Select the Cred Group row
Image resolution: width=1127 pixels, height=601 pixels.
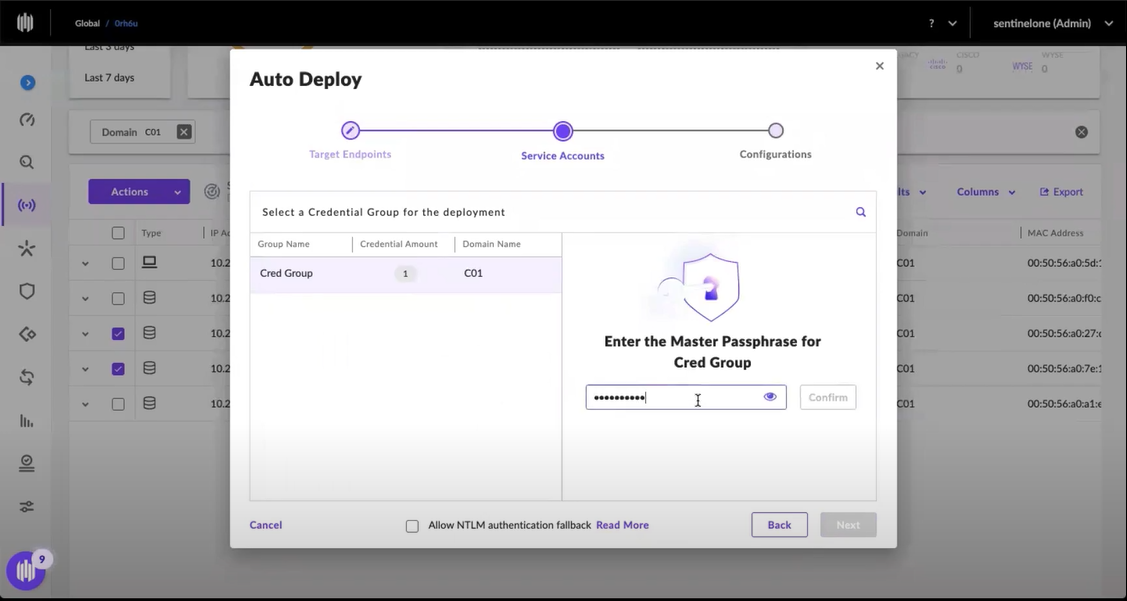[x=405, y=274]
